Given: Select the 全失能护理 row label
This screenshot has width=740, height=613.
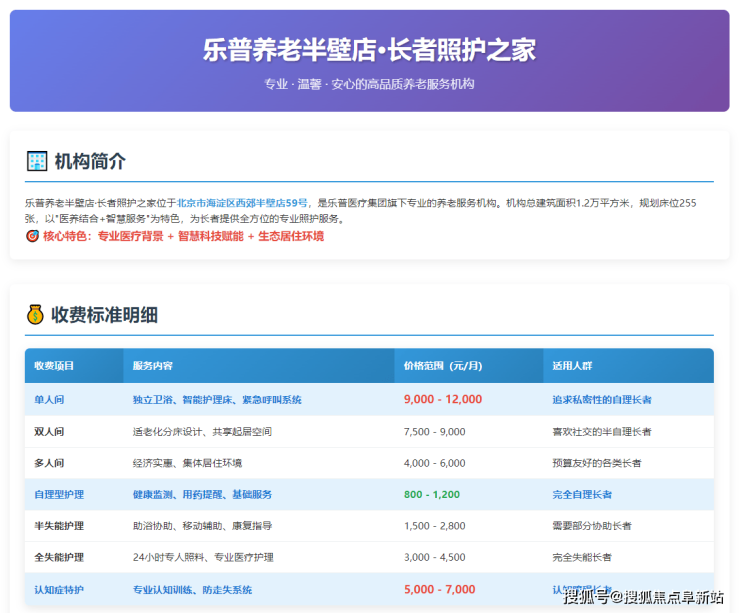Looking at the screenshot, I should [x=59, y=558].
